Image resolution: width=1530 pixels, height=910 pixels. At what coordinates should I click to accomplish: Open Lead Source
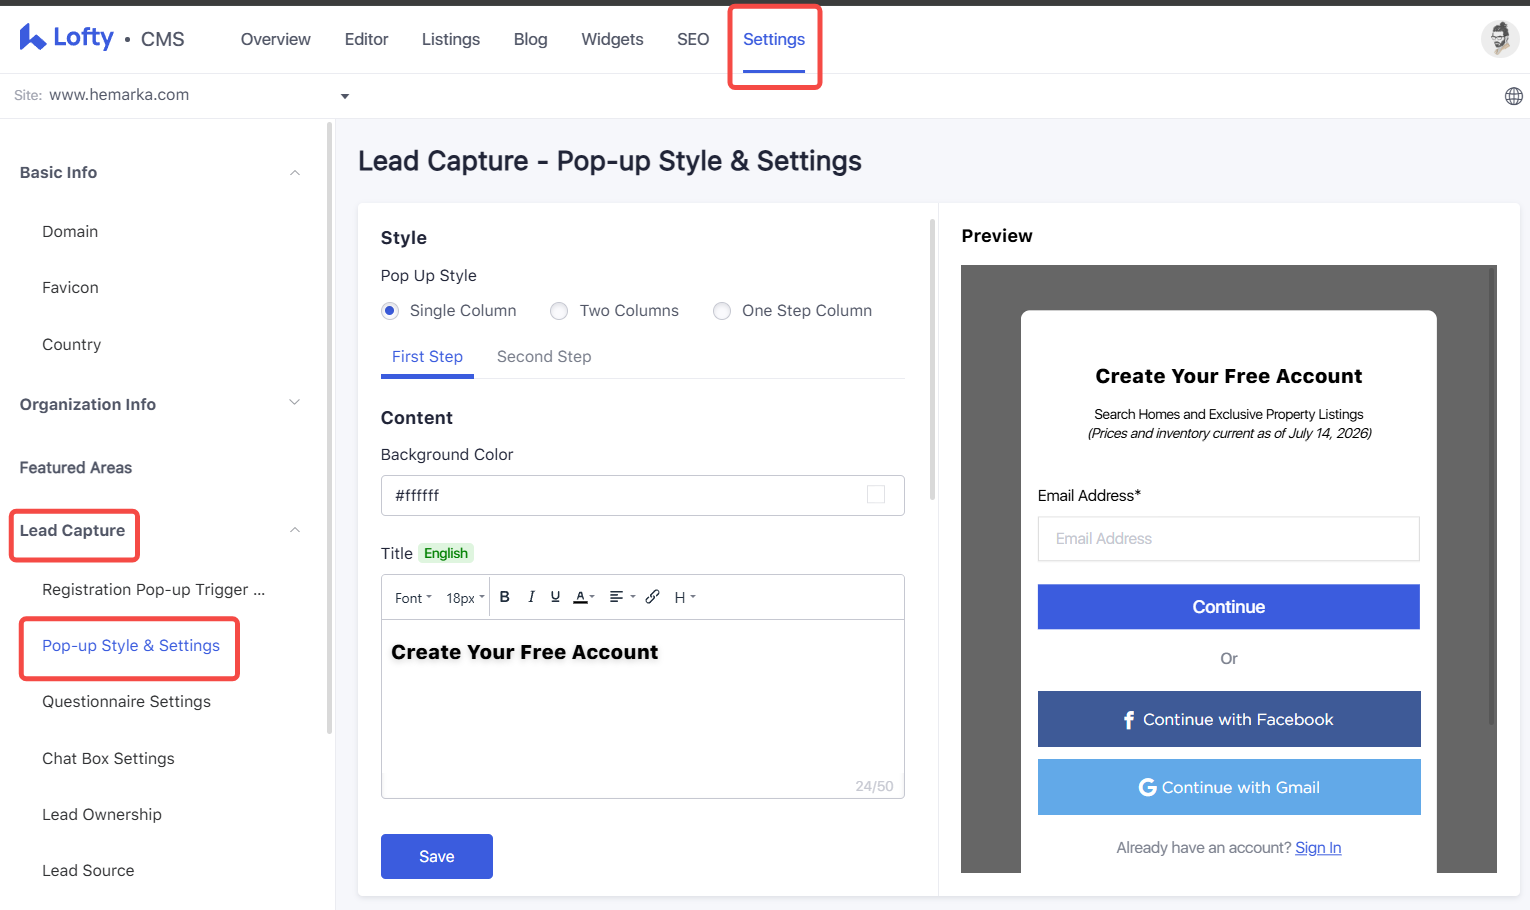pyautogui.click(x=88, y=871)
